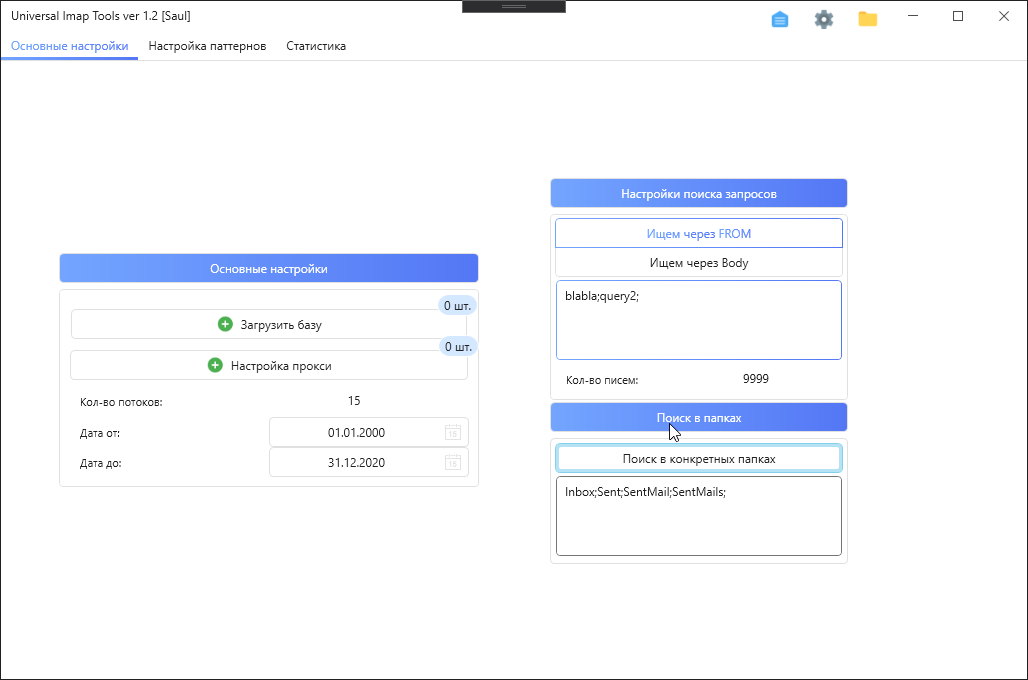The width and height of the screenshot is (1028, 680).
Task: Click the folders text box with Inbox;Sent
Action: (x=698, y=516)
